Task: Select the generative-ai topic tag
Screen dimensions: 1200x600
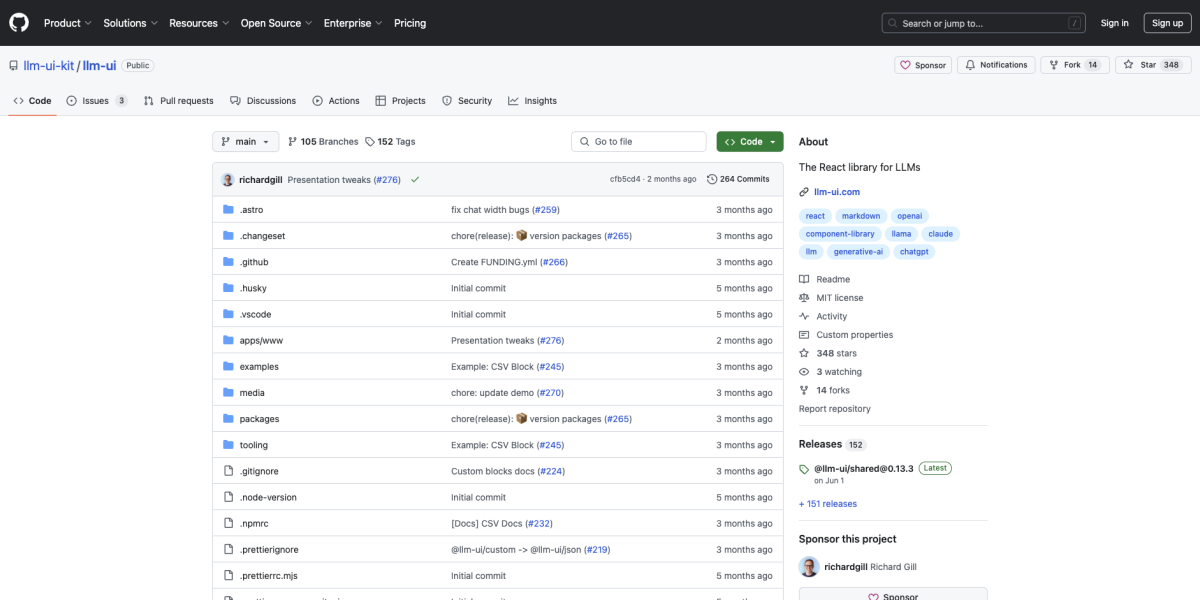Action: point(858,252)
